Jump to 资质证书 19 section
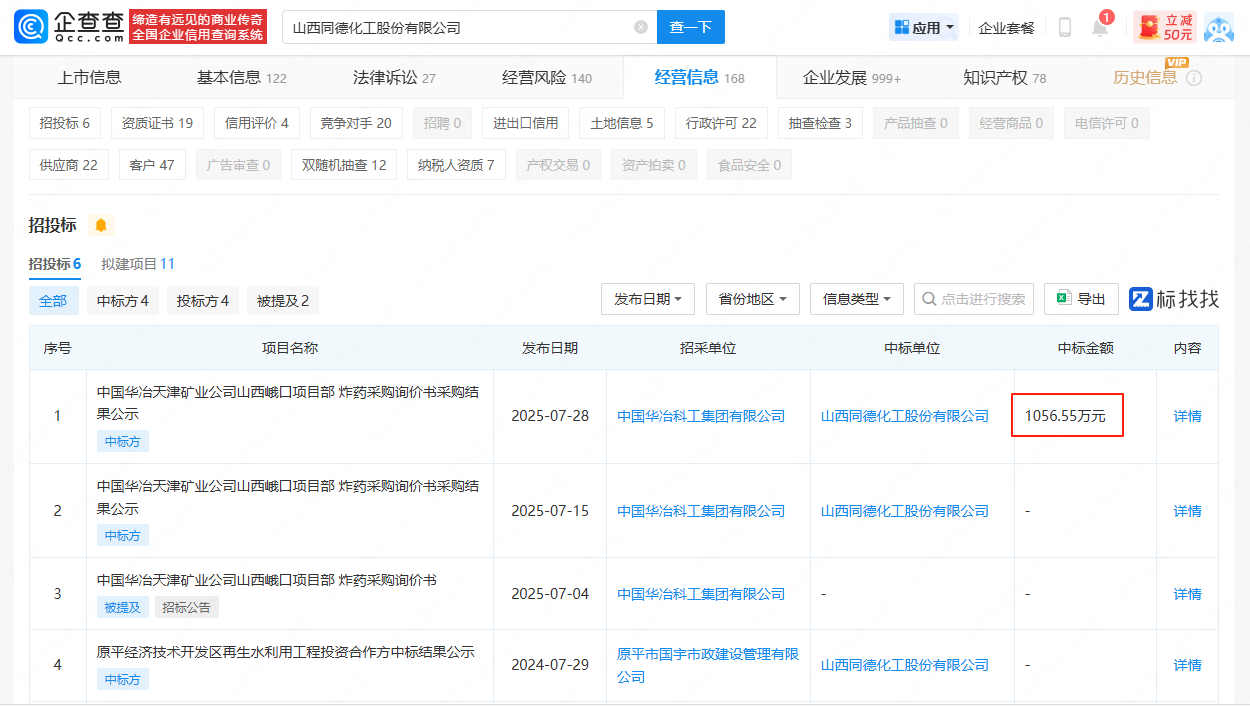The width and height of the screenshot is (1250, 706). (x=157, y=123)
